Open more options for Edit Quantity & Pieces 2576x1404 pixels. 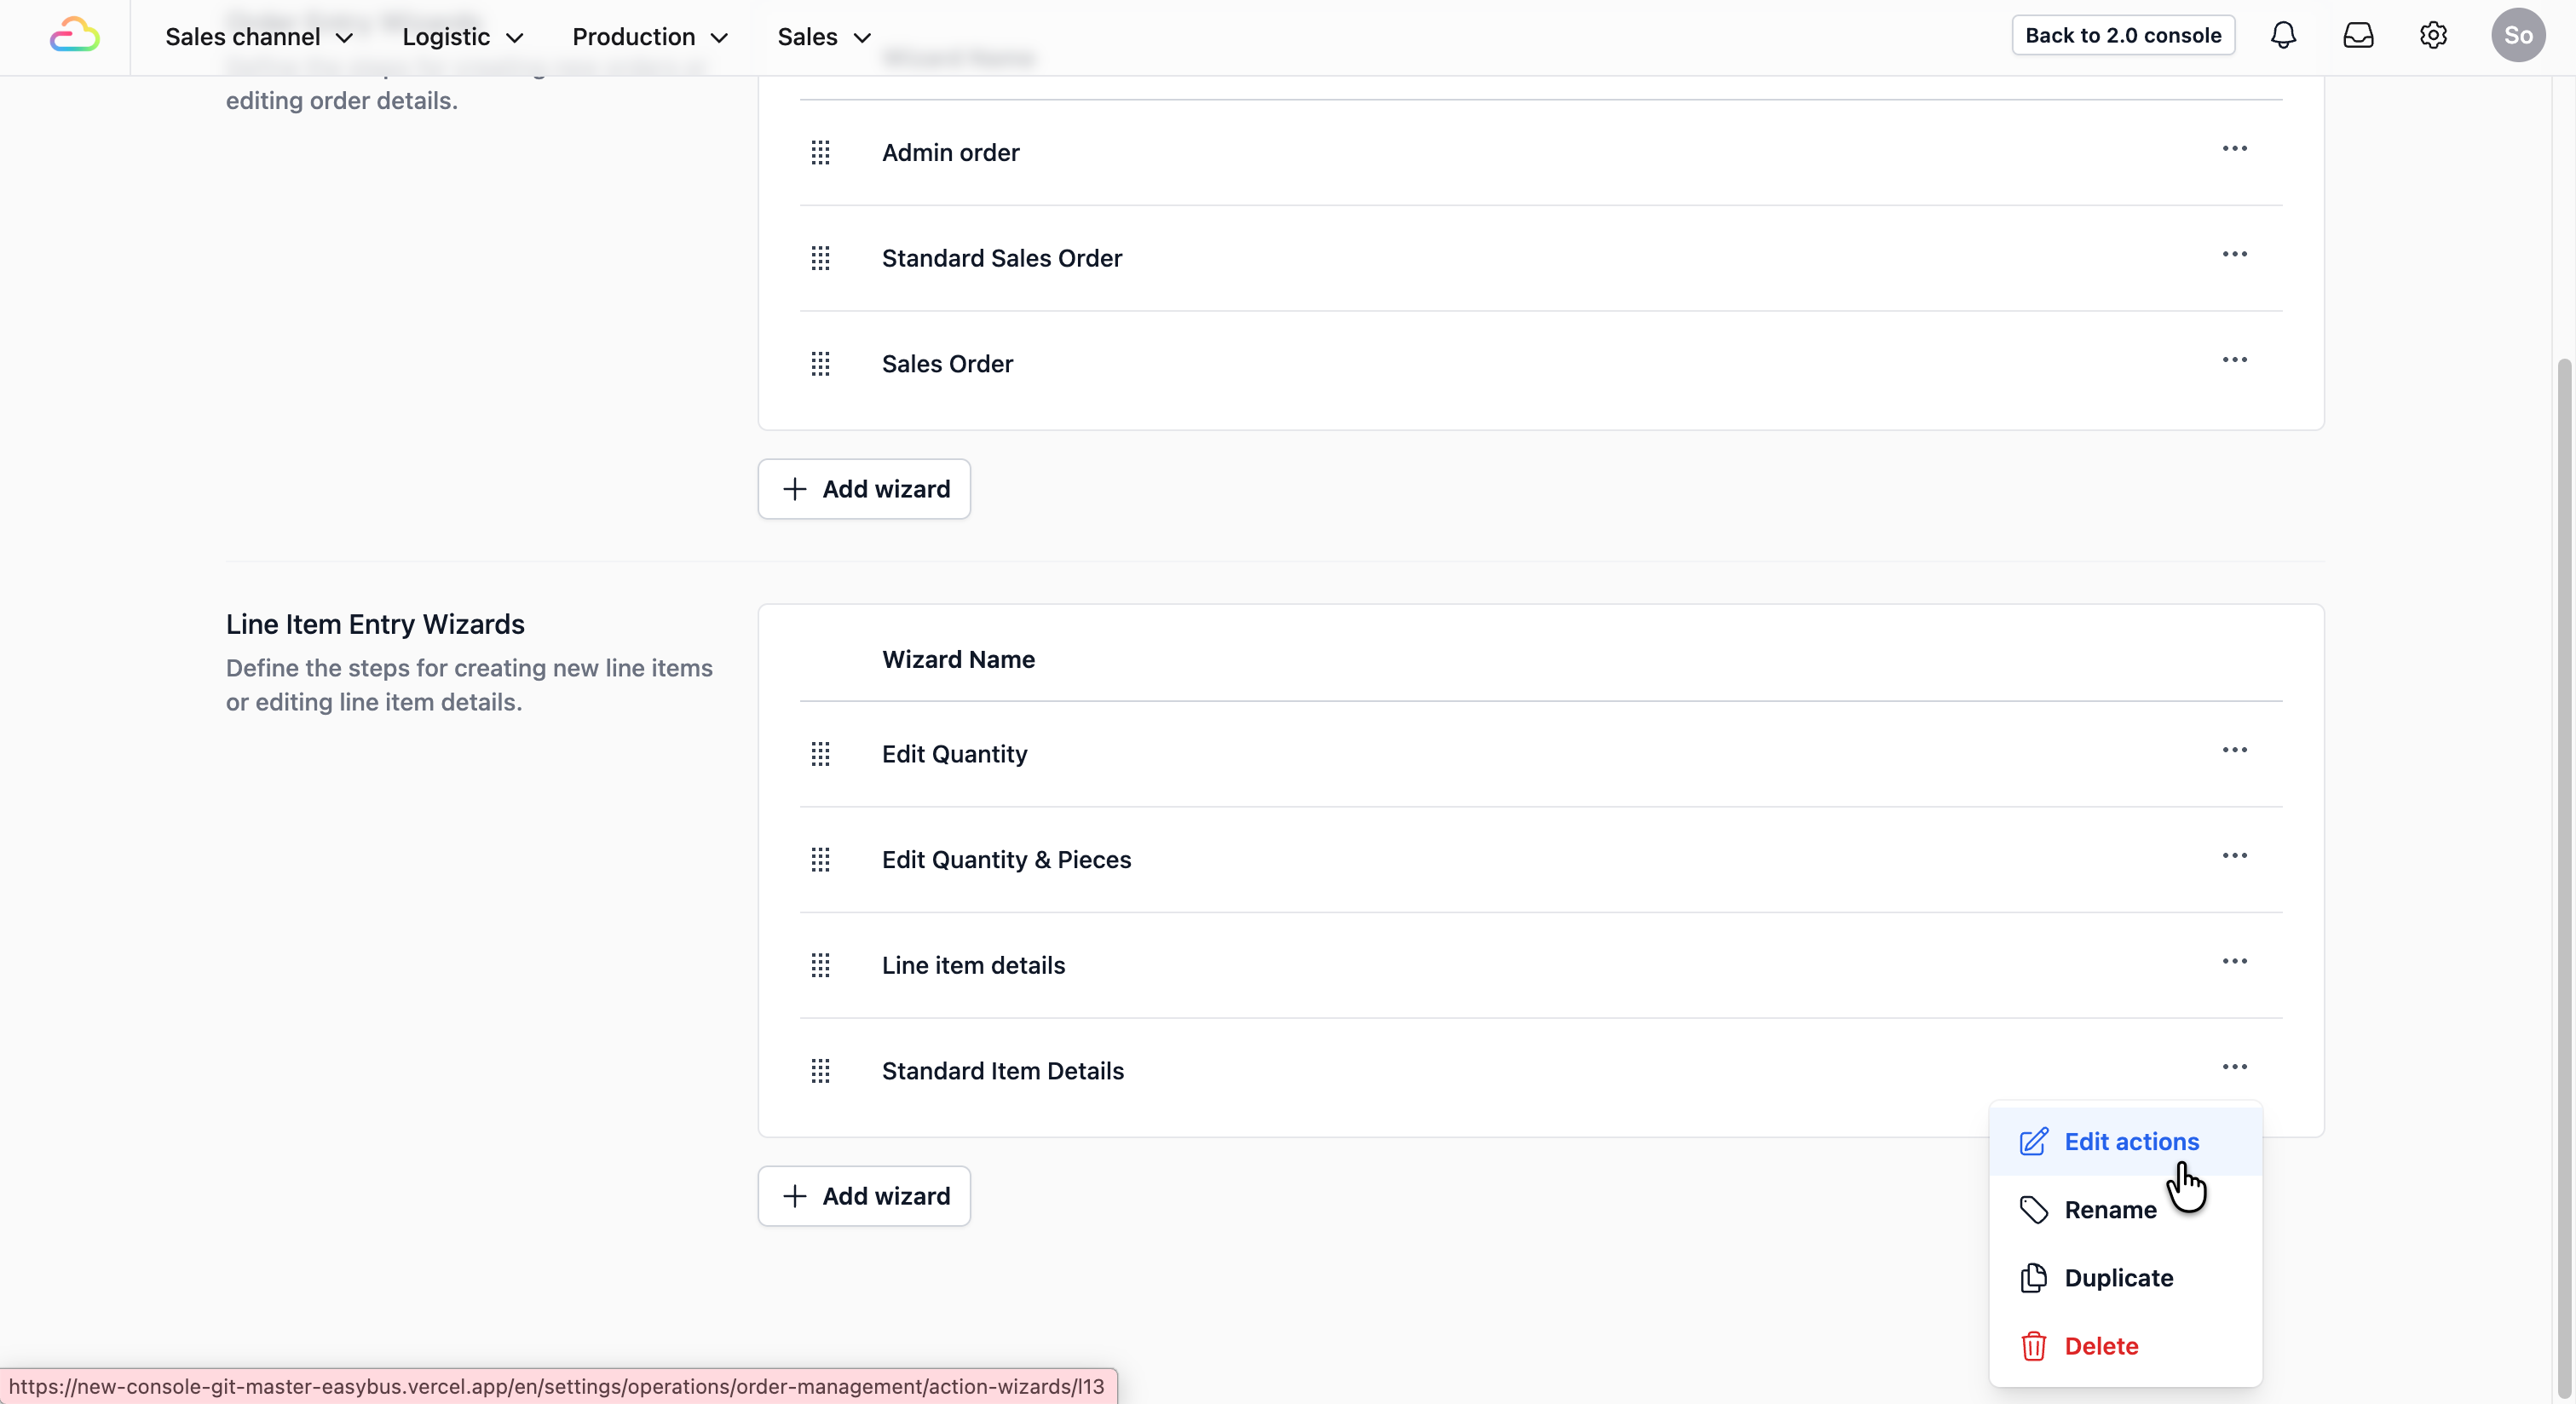[x=2234, y=856]
